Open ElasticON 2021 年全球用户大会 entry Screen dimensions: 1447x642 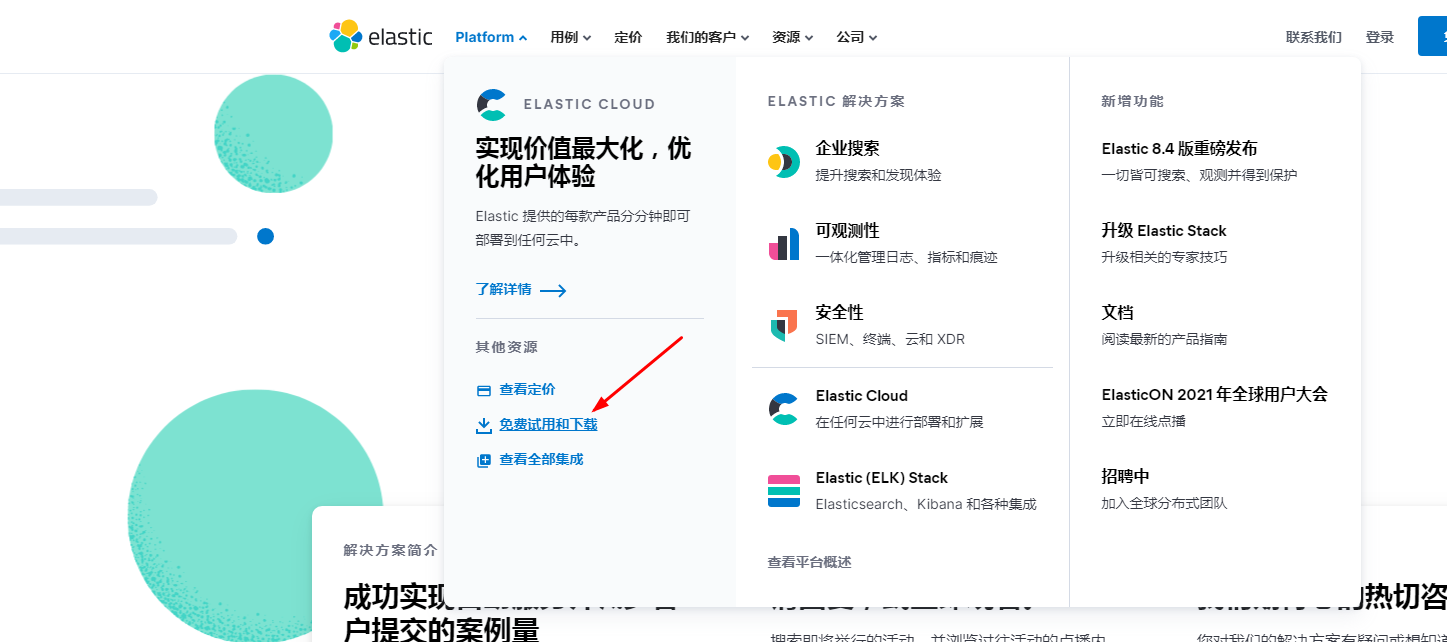point(1215,395)
